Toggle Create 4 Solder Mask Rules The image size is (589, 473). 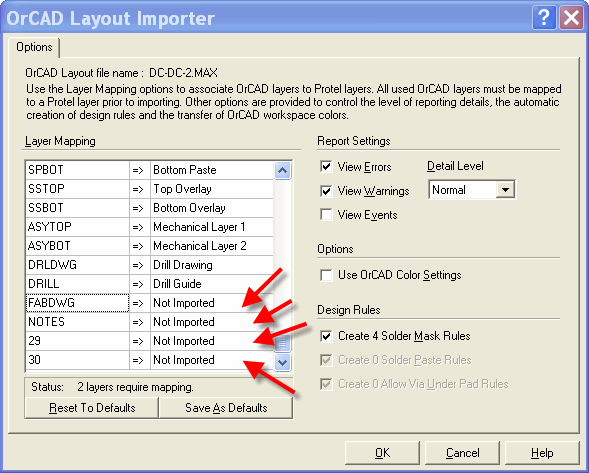point(326,336)
